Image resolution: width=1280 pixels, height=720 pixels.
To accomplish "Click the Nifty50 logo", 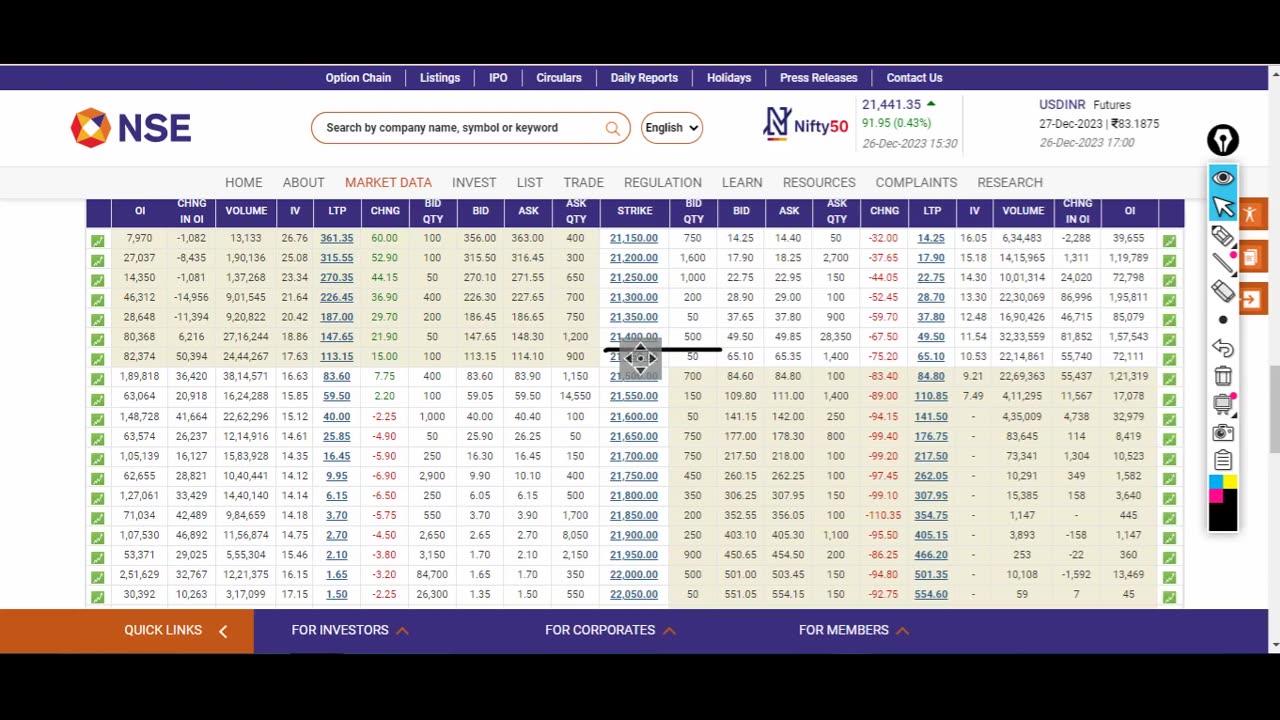I will coord(805,124).
